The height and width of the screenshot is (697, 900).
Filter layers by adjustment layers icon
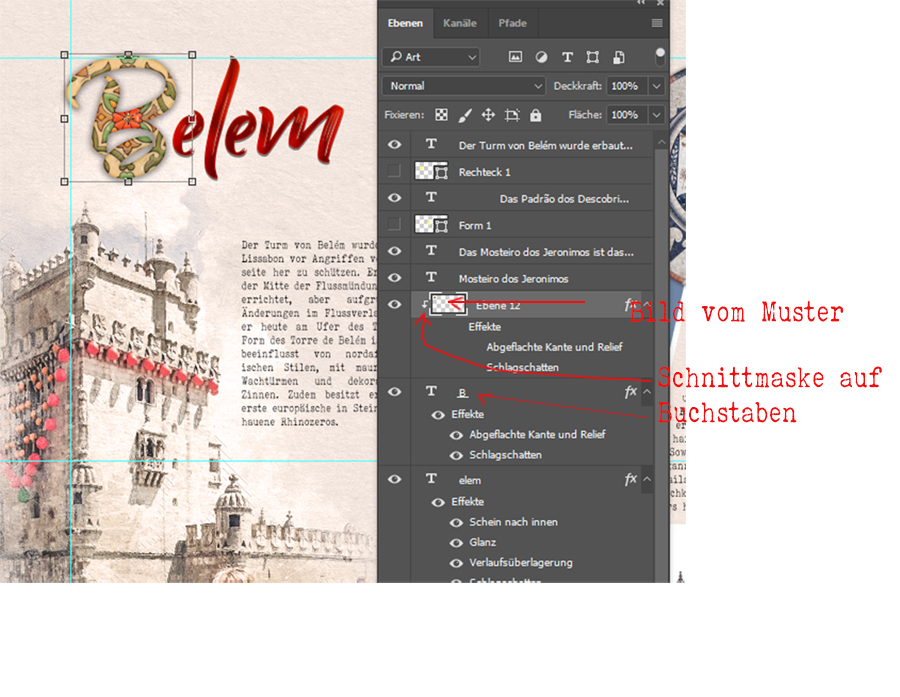(542, 57)
